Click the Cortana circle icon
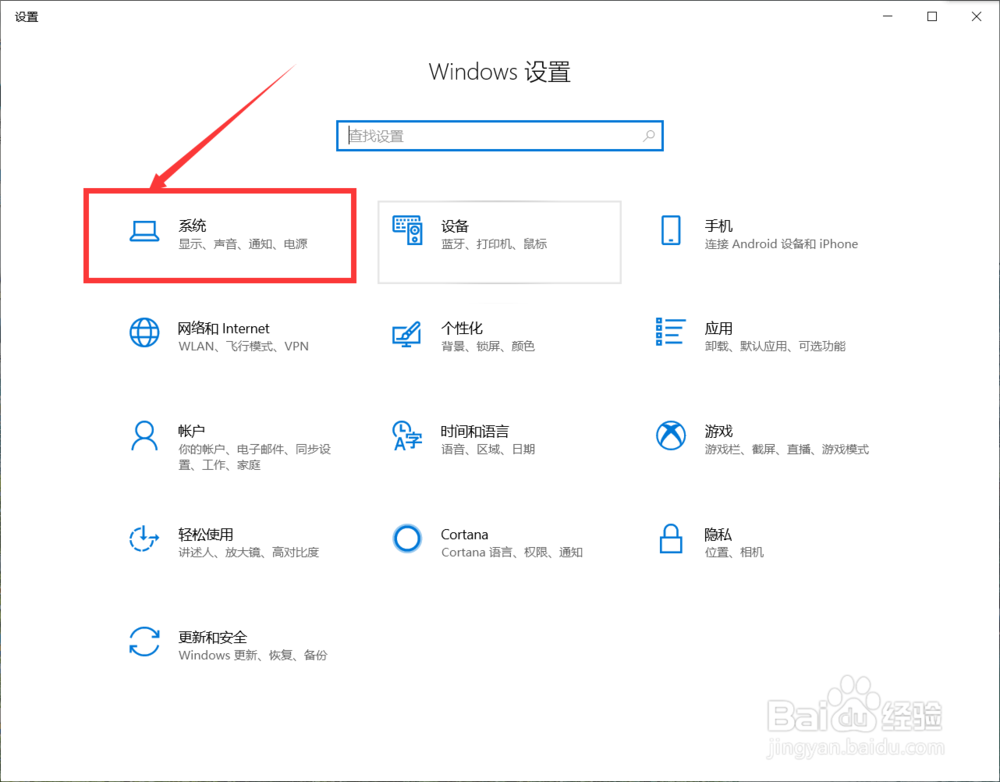 (x=407, y=539)
